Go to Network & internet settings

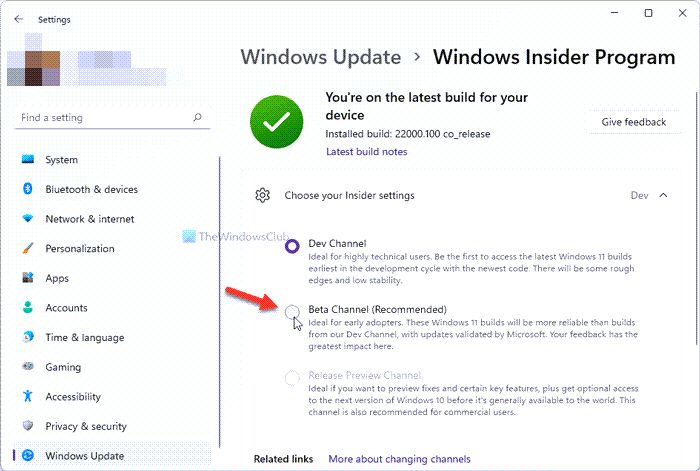tap(112, 219)
